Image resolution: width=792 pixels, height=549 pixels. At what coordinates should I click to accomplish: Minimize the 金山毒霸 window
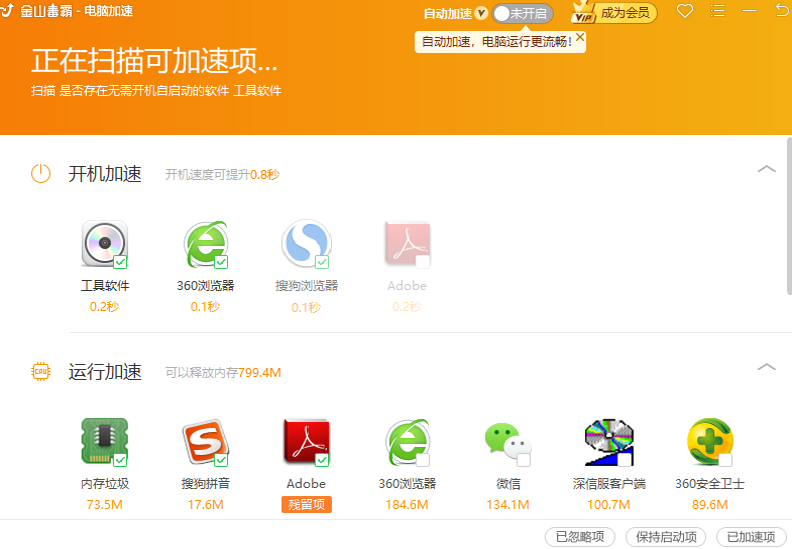(750, 11)
